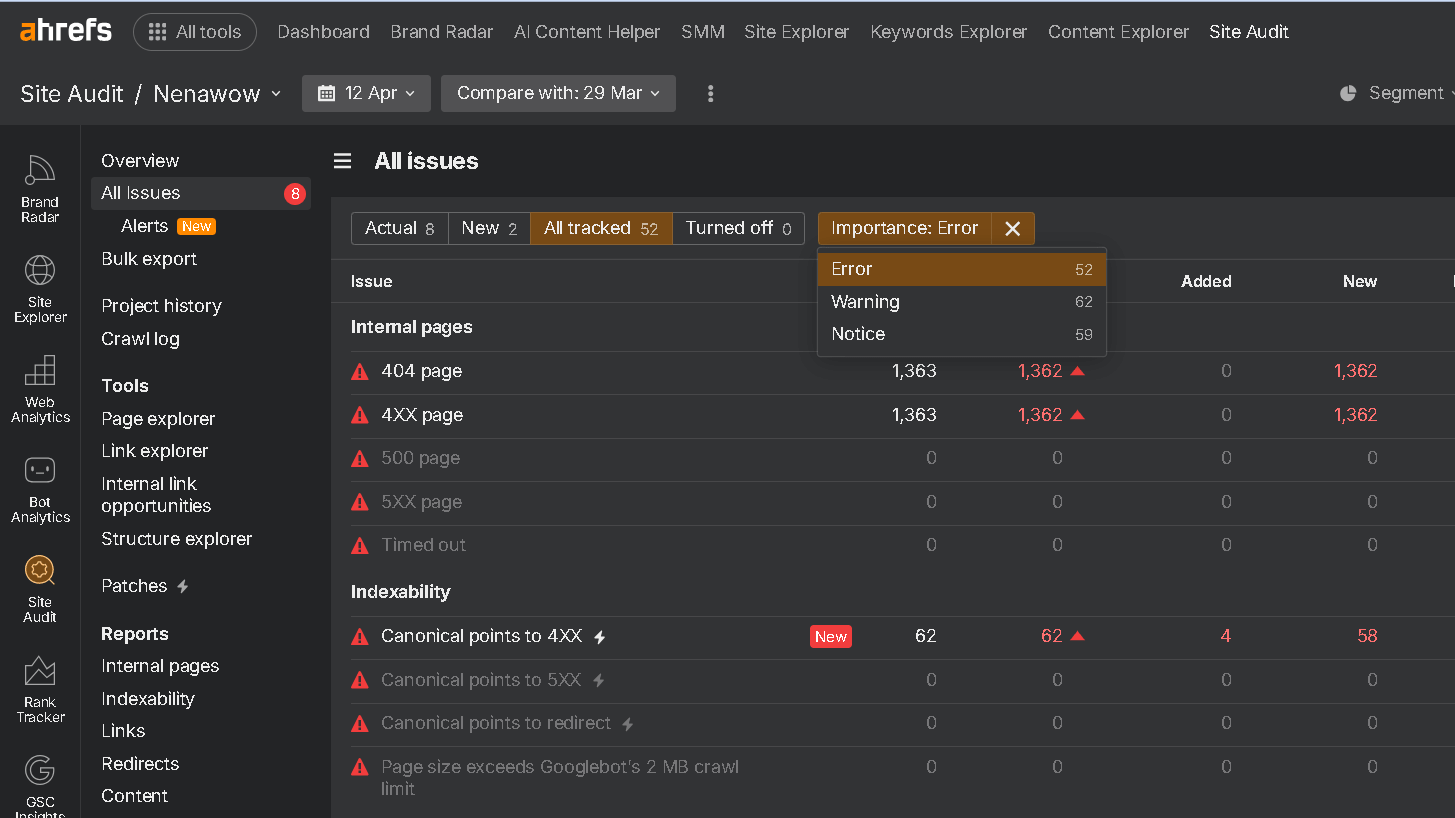
Task: Open the Canonical points to 4XX issue
Action: click(x=481, y=636)
